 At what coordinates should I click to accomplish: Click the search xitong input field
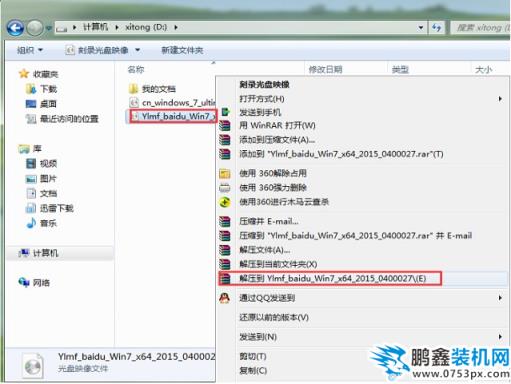point(481,27)
